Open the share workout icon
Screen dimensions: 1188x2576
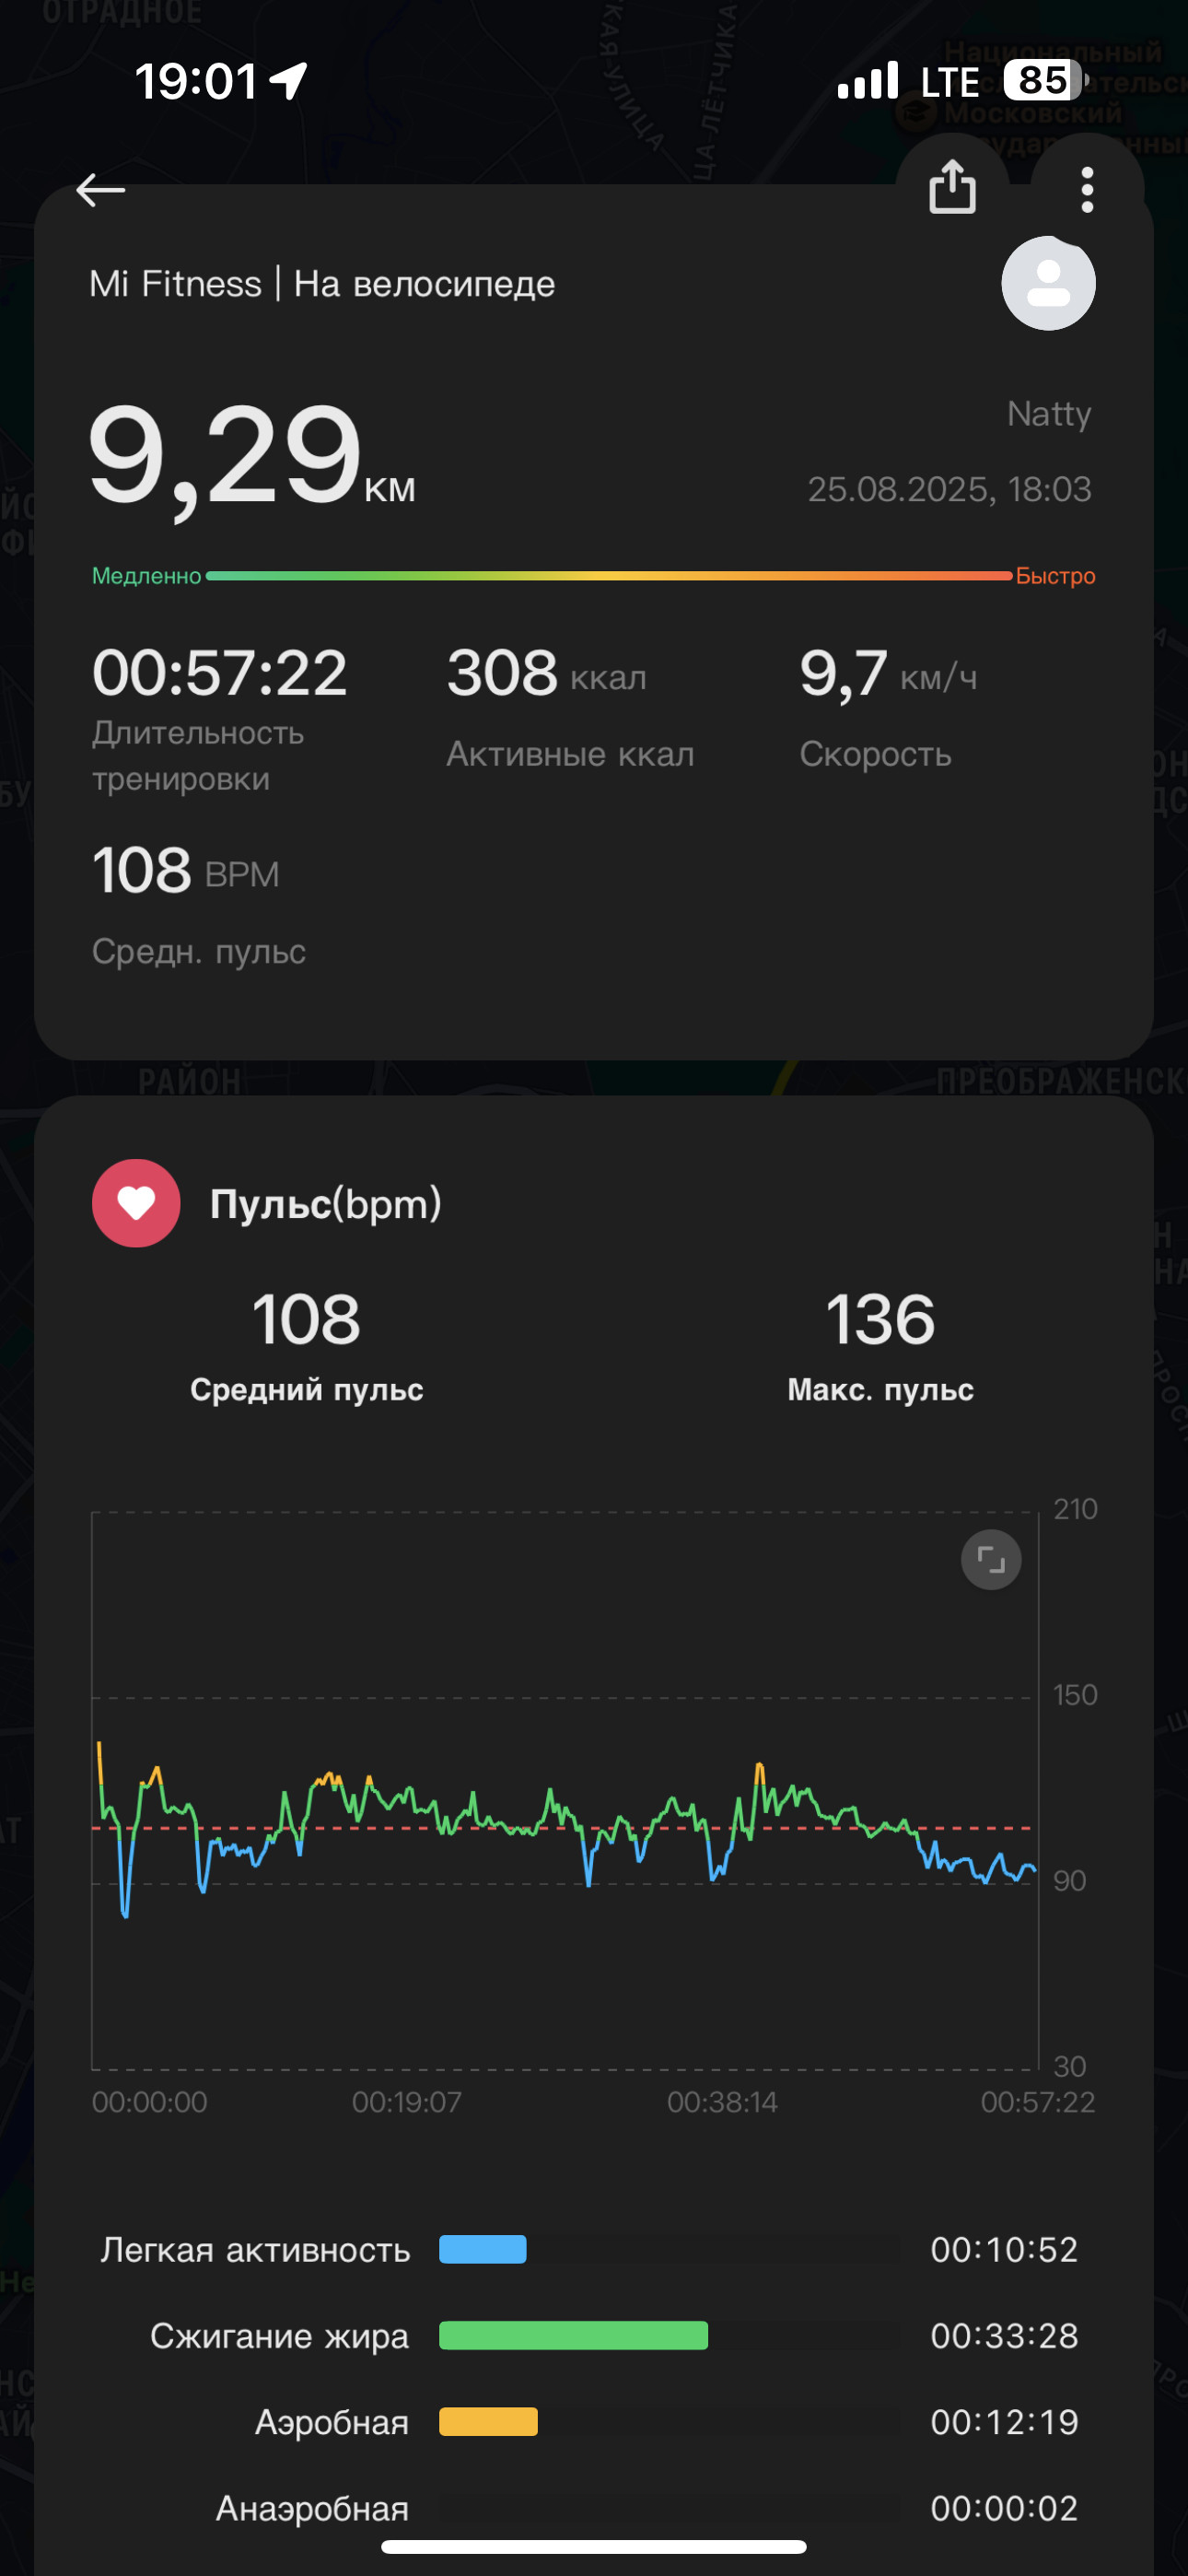[x=952, y=186]
